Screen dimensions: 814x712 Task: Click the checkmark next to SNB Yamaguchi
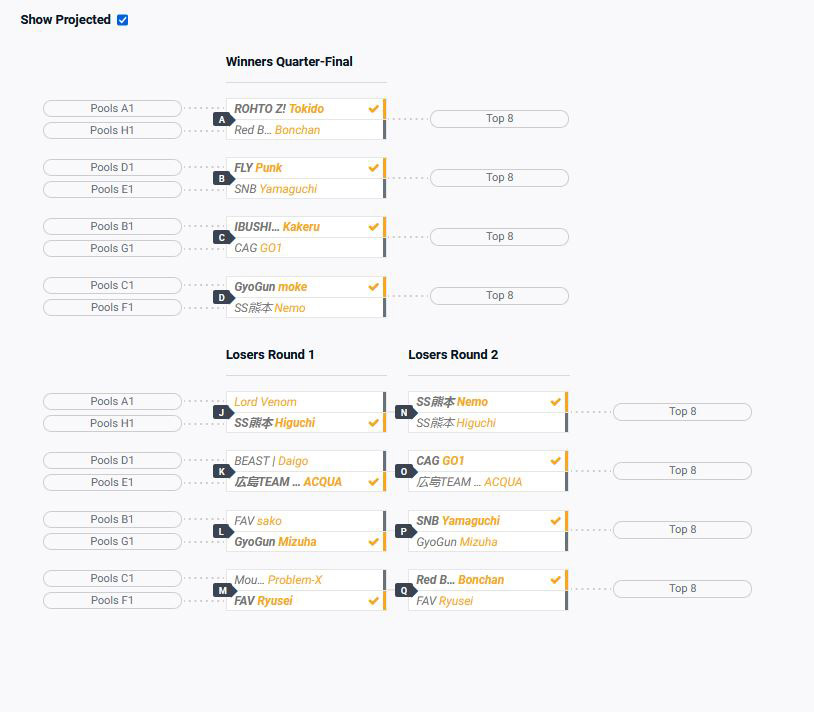coord(555,519)
